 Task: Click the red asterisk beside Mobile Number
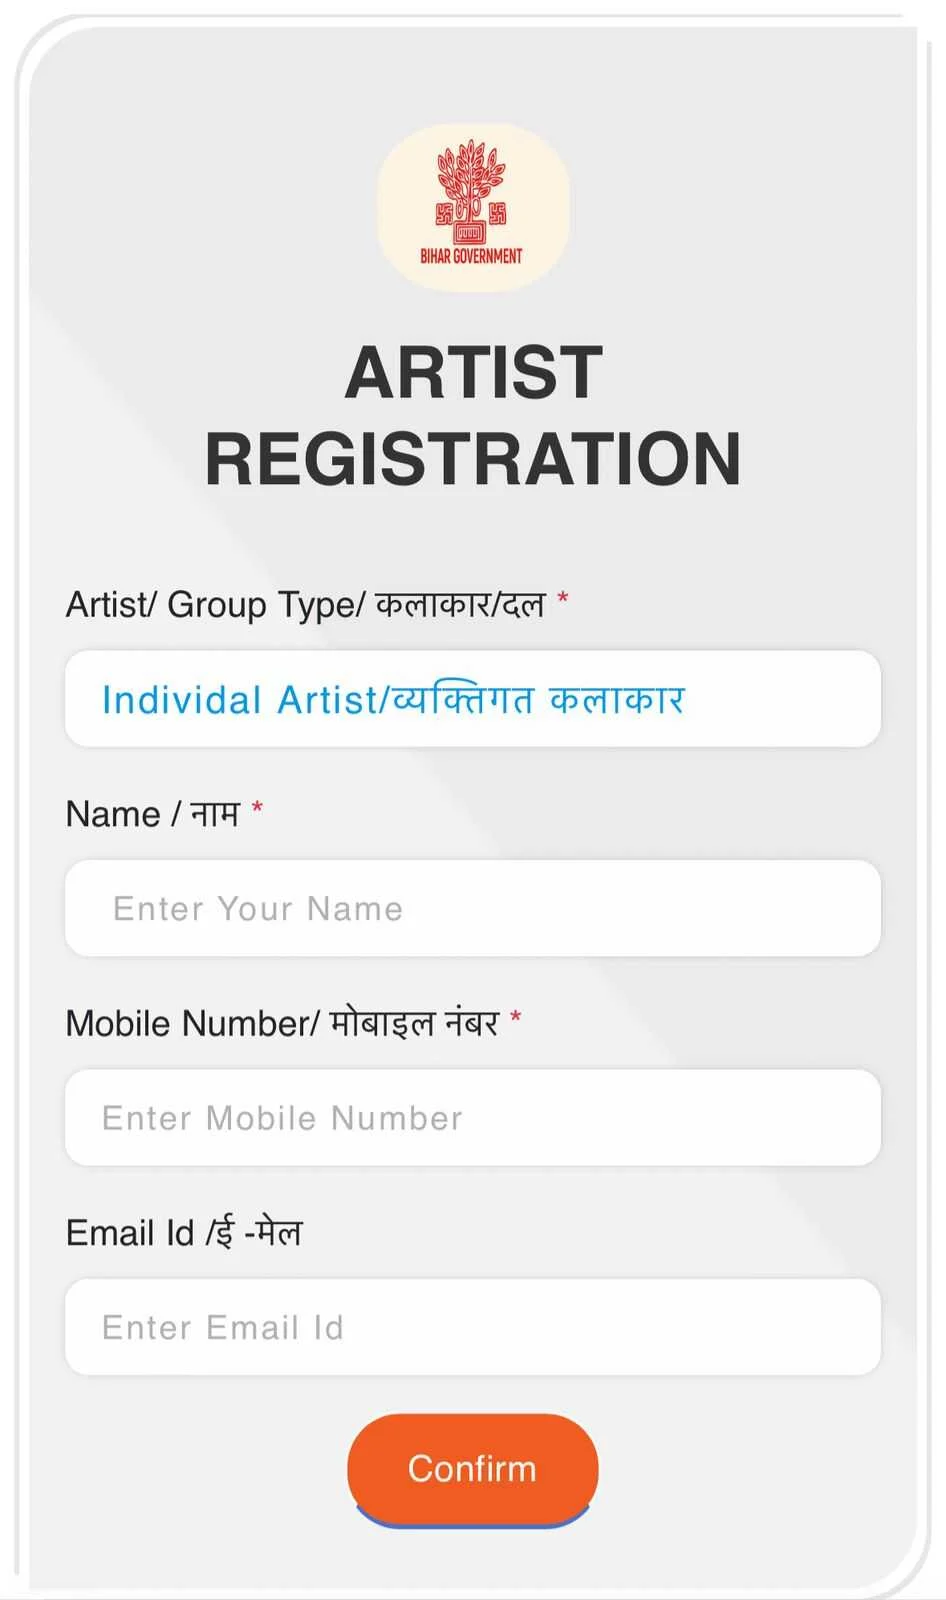pos(516,1017)
